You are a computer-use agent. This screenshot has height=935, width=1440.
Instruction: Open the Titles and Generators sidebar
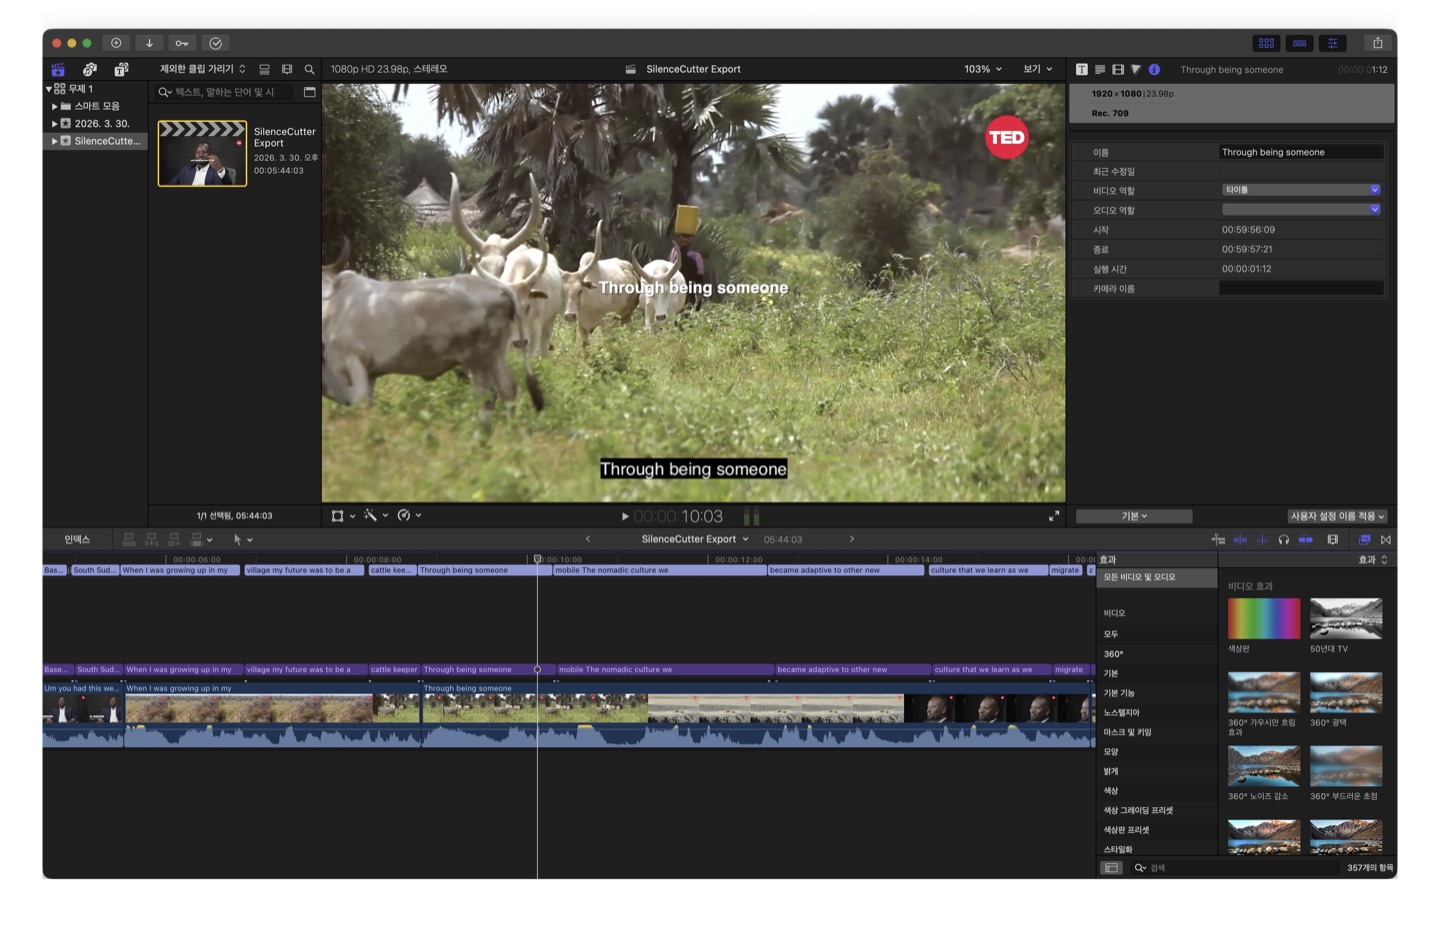pyautogui.click(x=121, y=70)
